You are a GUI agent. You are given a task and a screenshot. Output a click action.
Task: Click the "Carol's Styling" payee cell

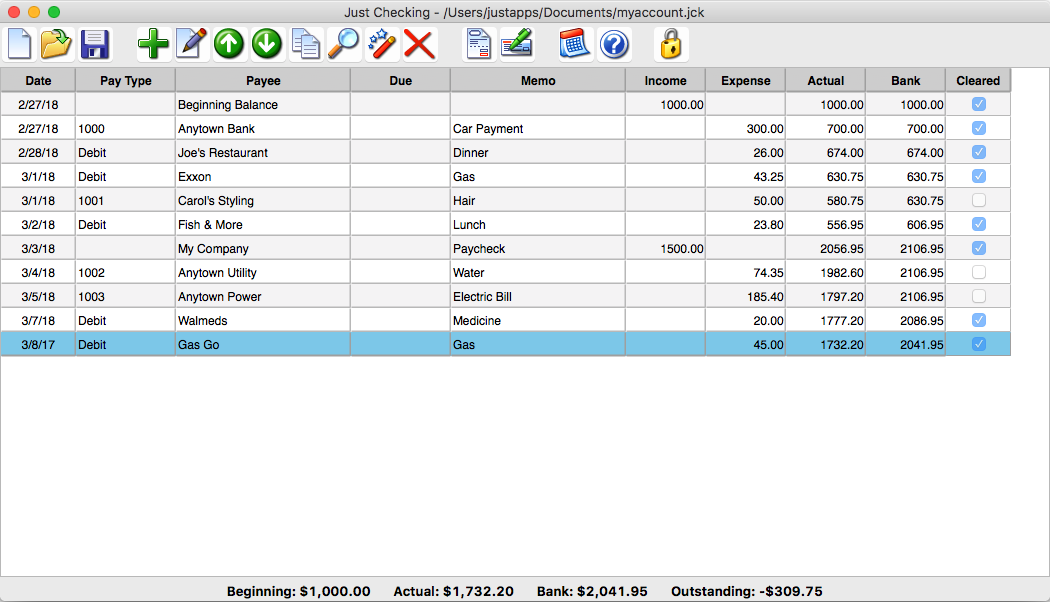tap(263, 200)
